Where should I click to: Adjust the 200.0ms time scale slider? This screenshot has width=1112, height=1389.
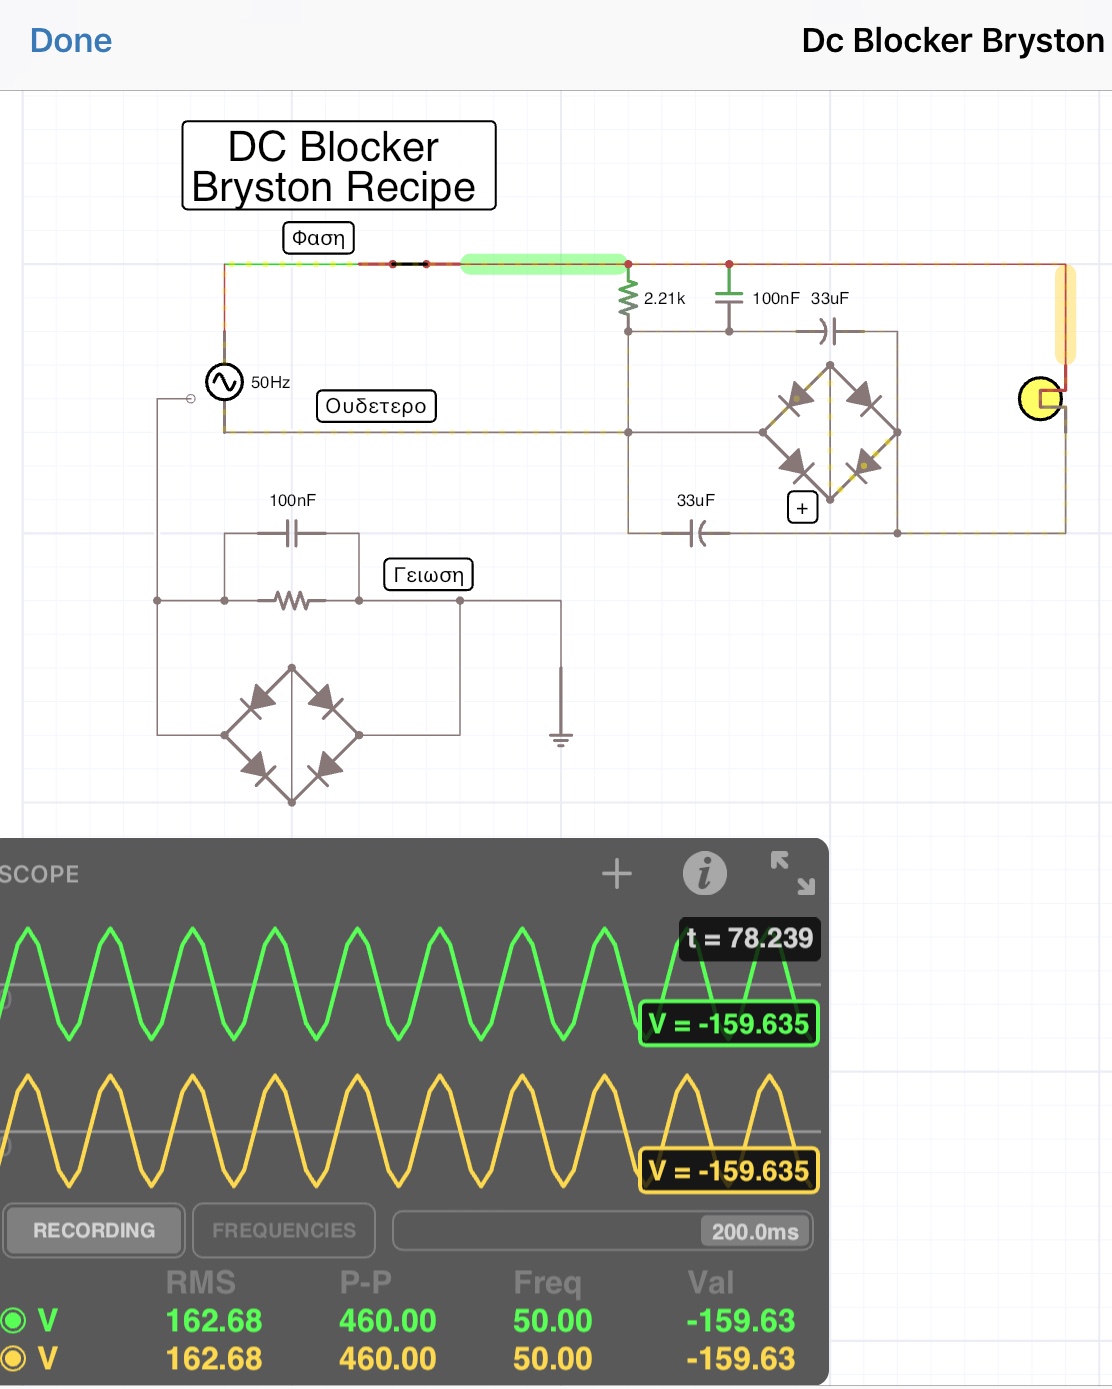(603, 1231)
